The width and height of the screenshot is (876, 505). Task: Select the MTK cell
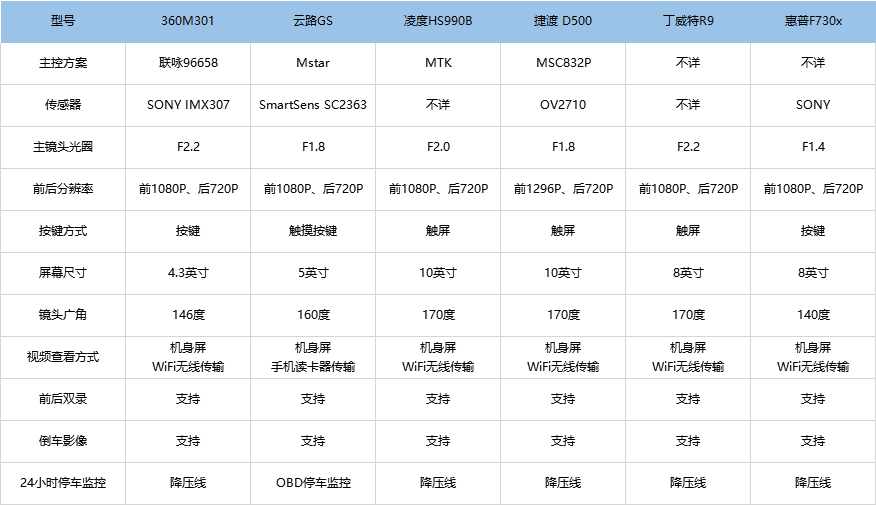click(438, 63)
